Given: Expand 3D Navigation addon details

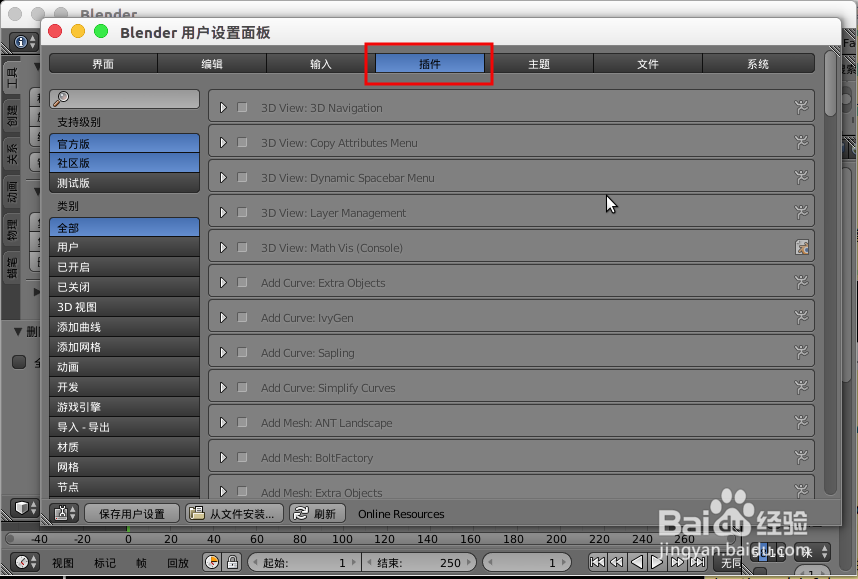Looking at the screenshot, I should pos(223,107).
